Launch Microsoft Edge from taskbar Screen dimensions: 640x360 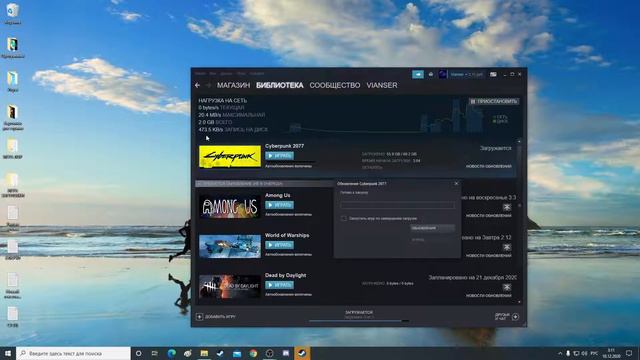pyautogui.click(x=171, y=353)
